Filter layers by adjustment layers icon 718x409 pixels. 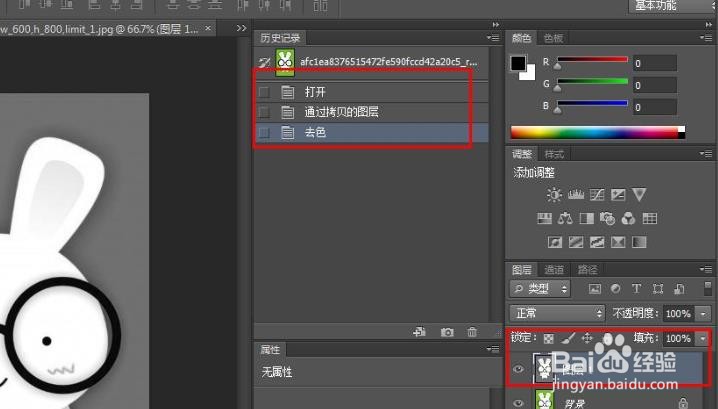615,289
